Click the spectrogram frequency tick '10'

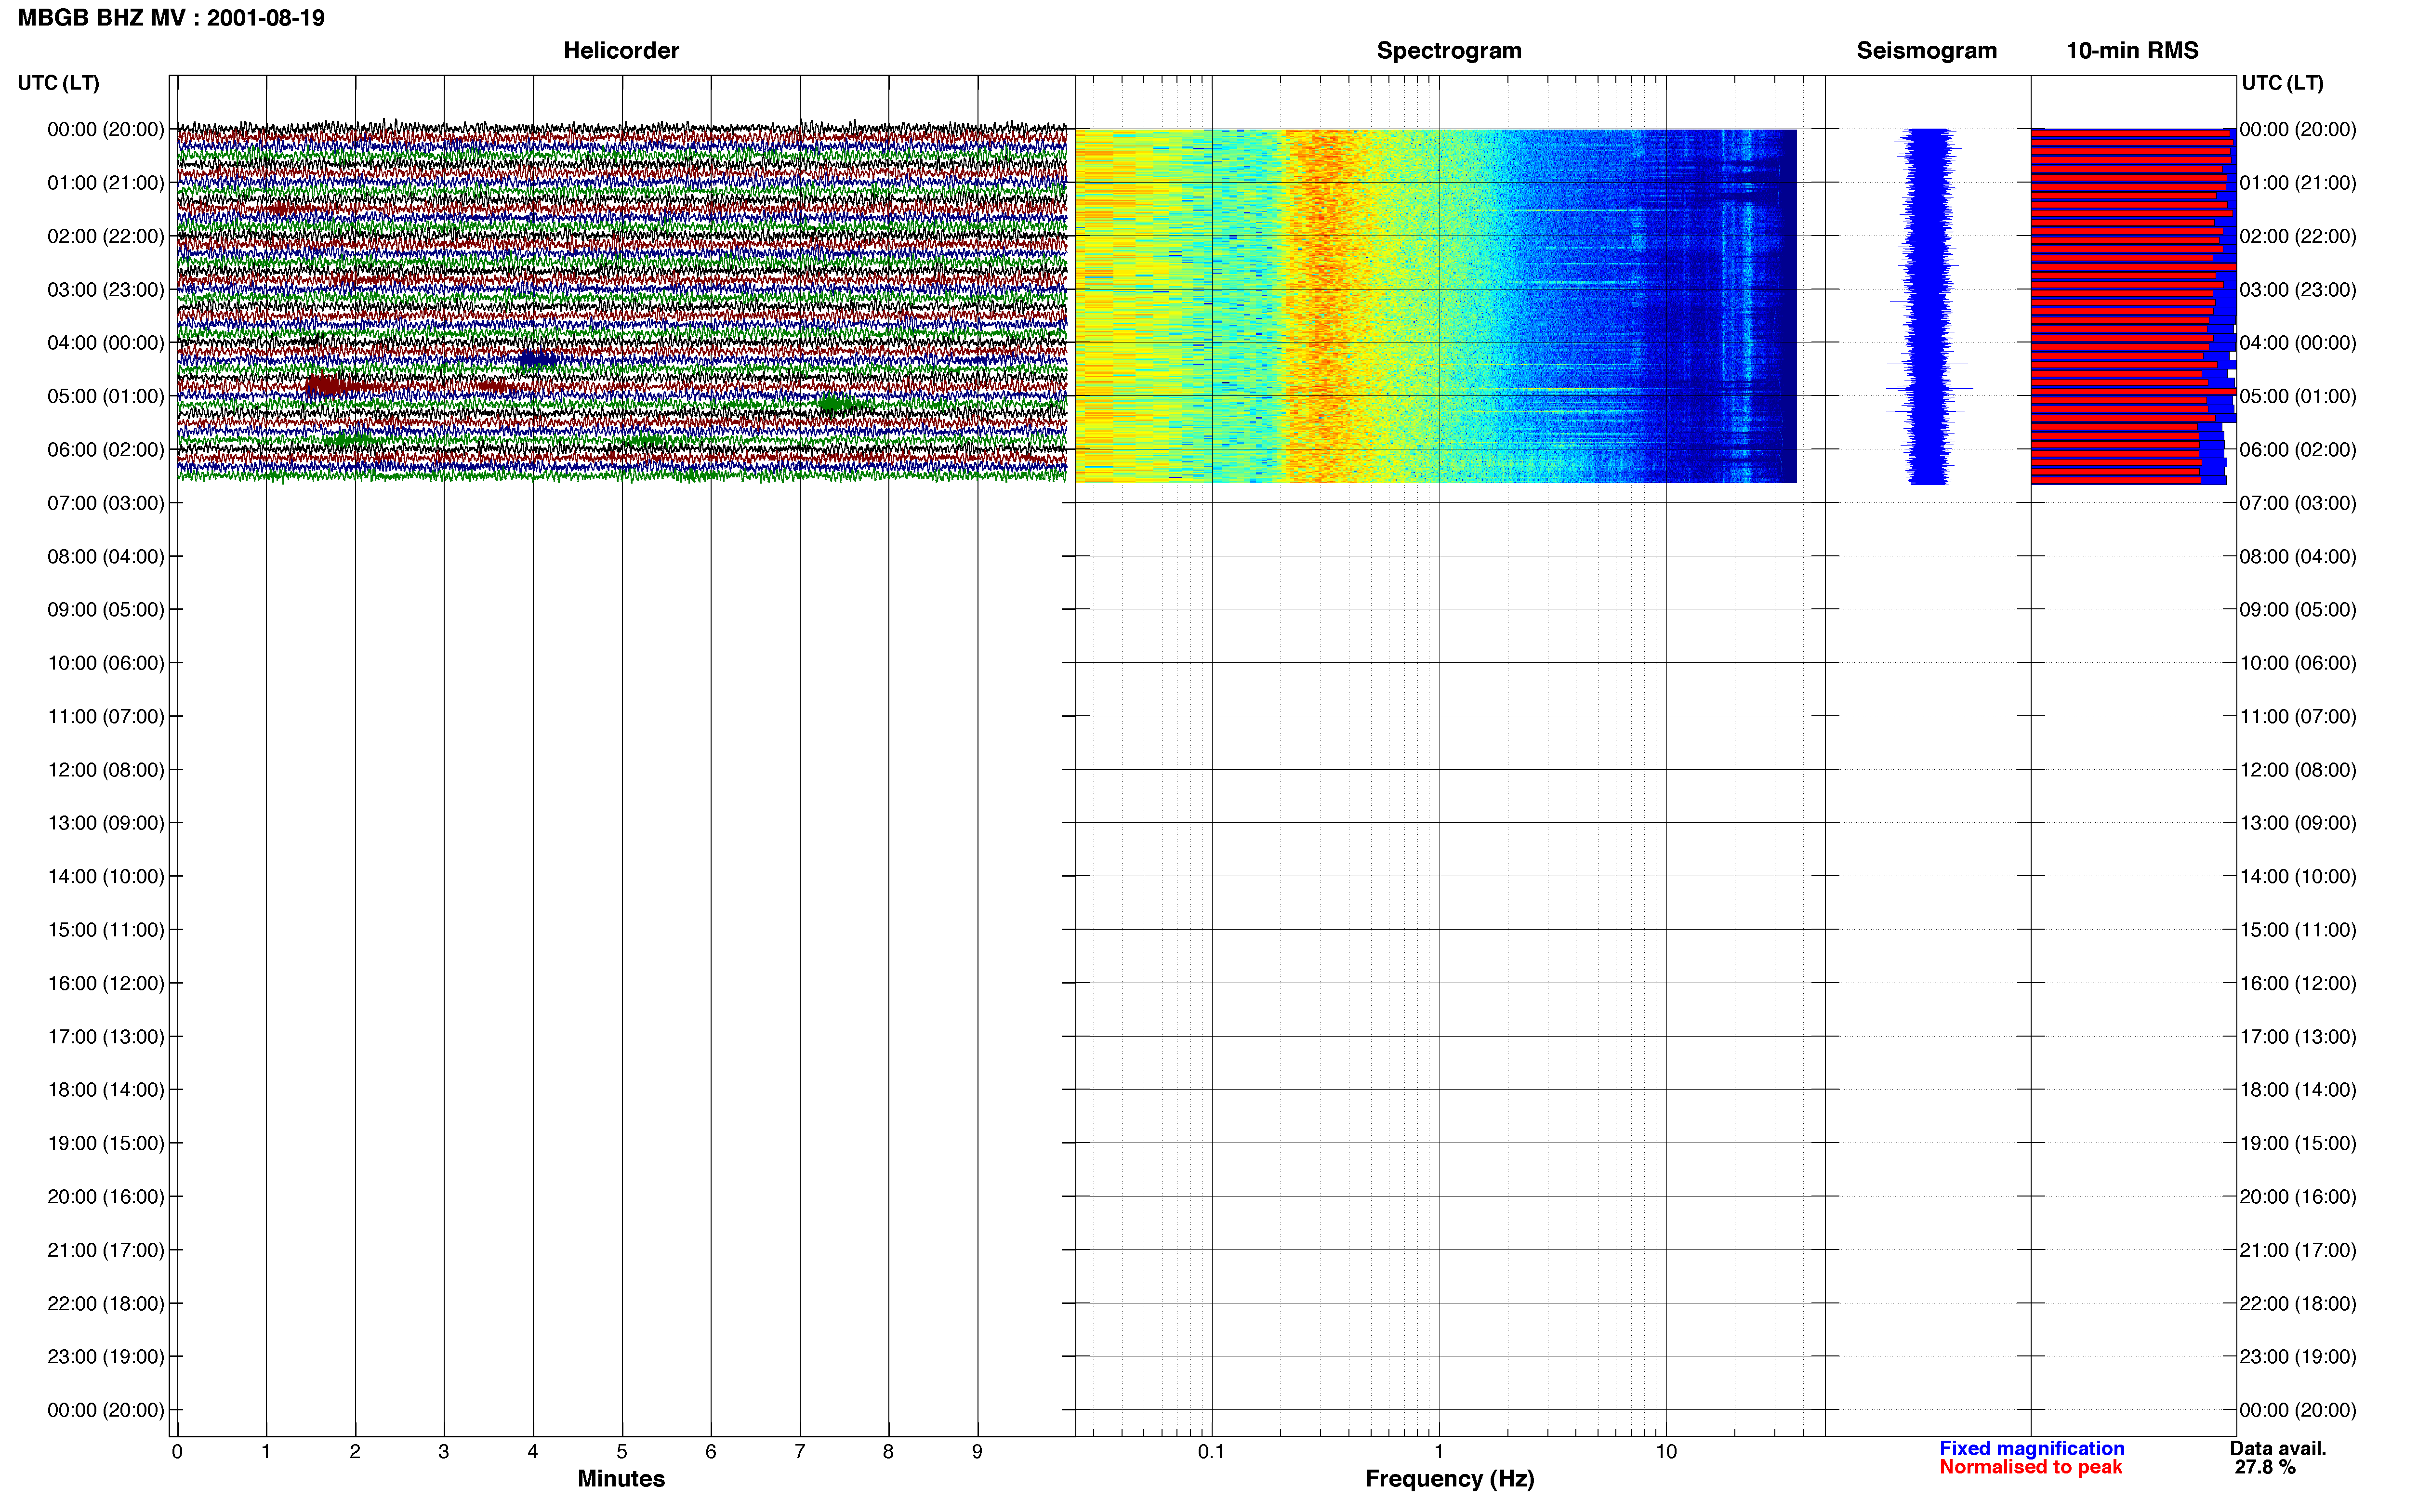pyautogui.click(x=1666, y=1452)
